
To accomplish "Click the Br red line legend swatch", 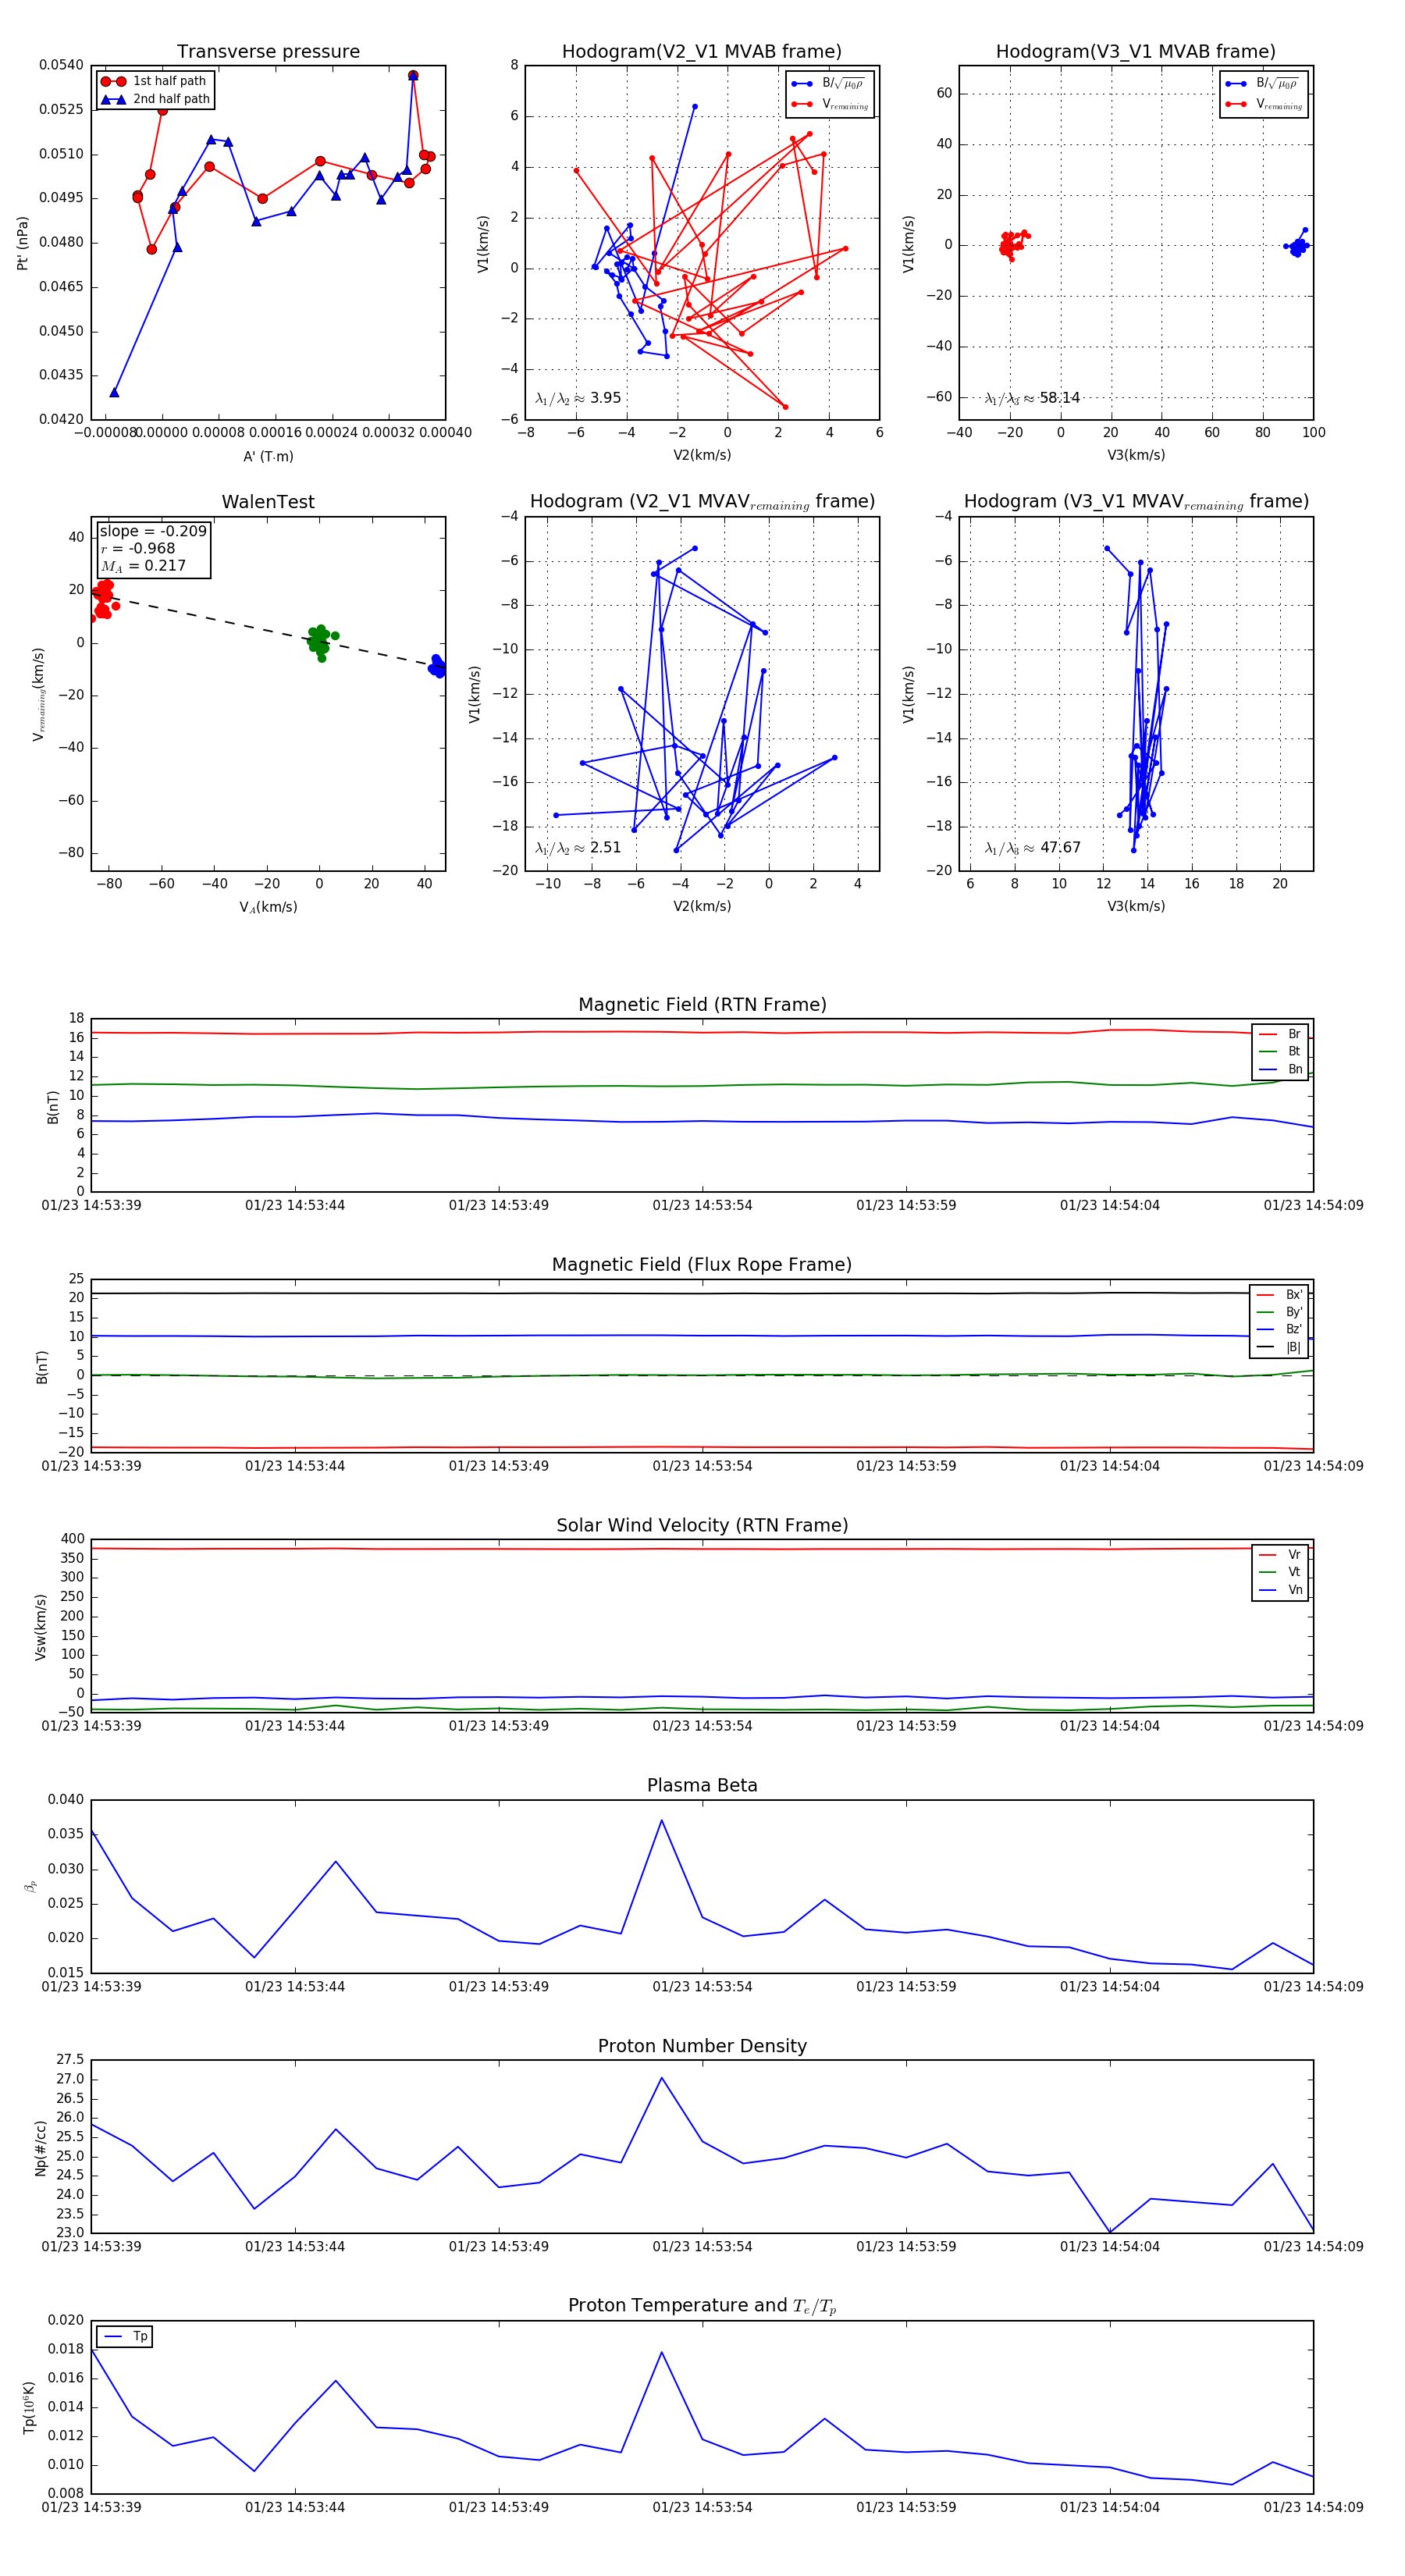I will [1268, 1034].
